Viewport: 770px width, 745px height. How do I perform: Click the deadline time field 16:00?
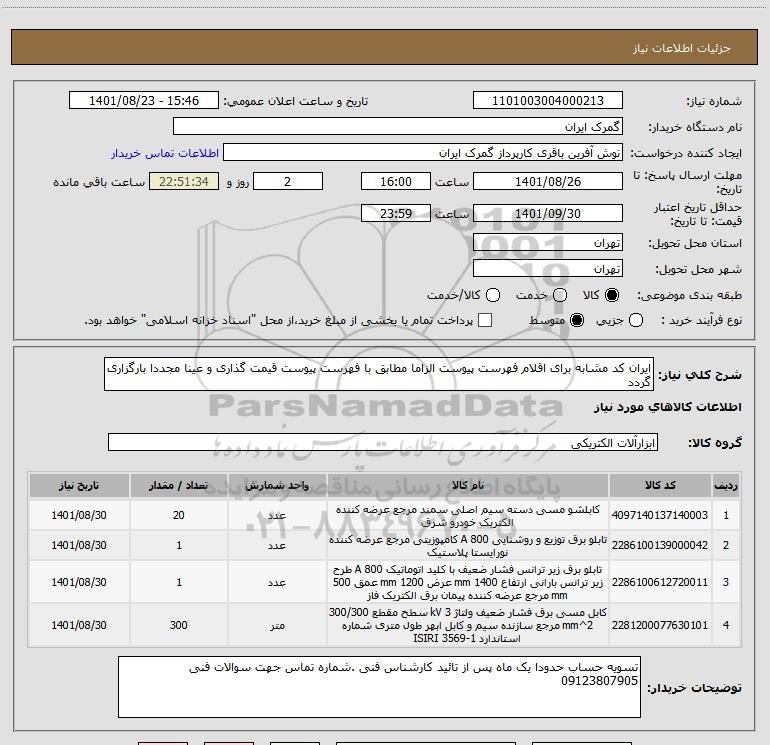pos(396,181)
